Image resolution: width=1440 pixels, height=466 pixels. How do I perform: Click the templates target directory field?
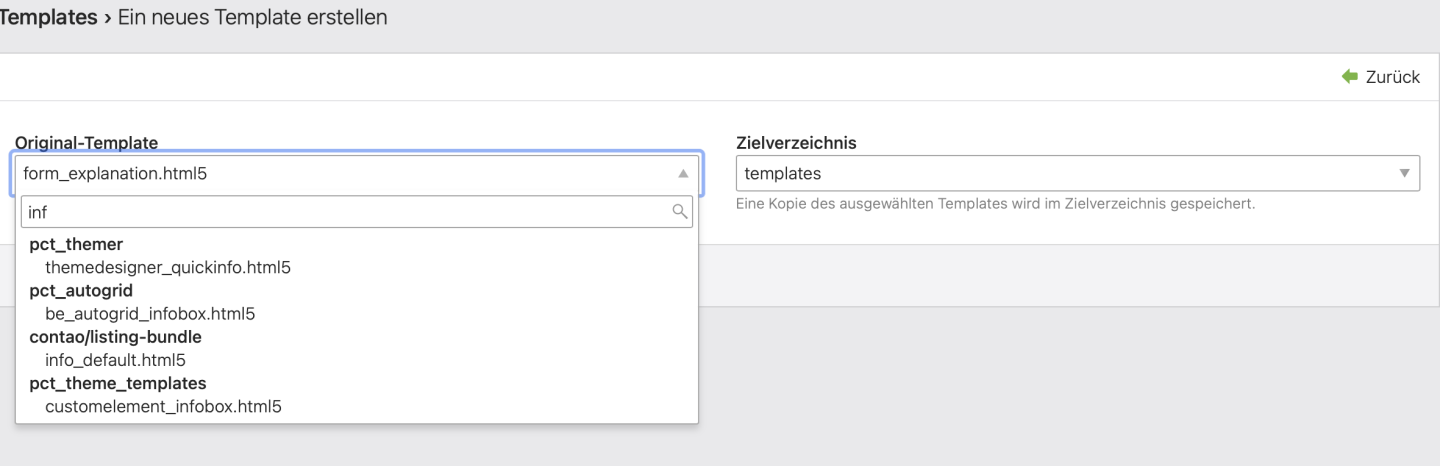tap(1060, 174)
